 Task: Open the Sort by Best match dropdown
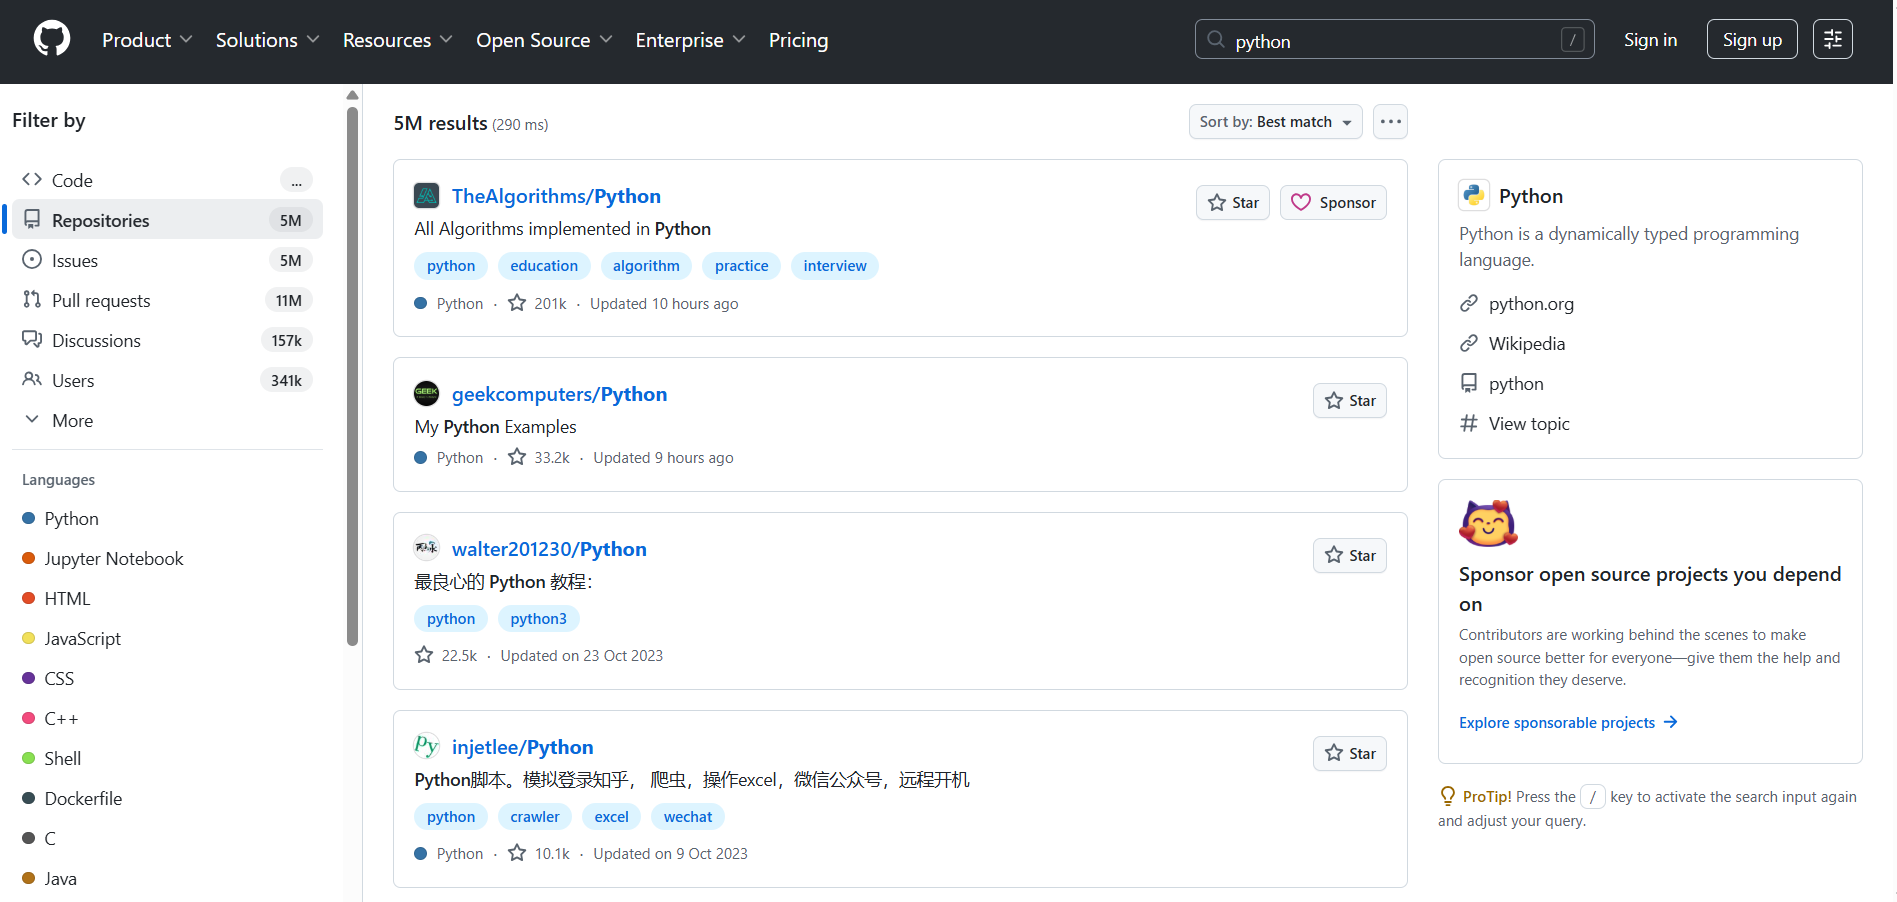(1275, 122)
